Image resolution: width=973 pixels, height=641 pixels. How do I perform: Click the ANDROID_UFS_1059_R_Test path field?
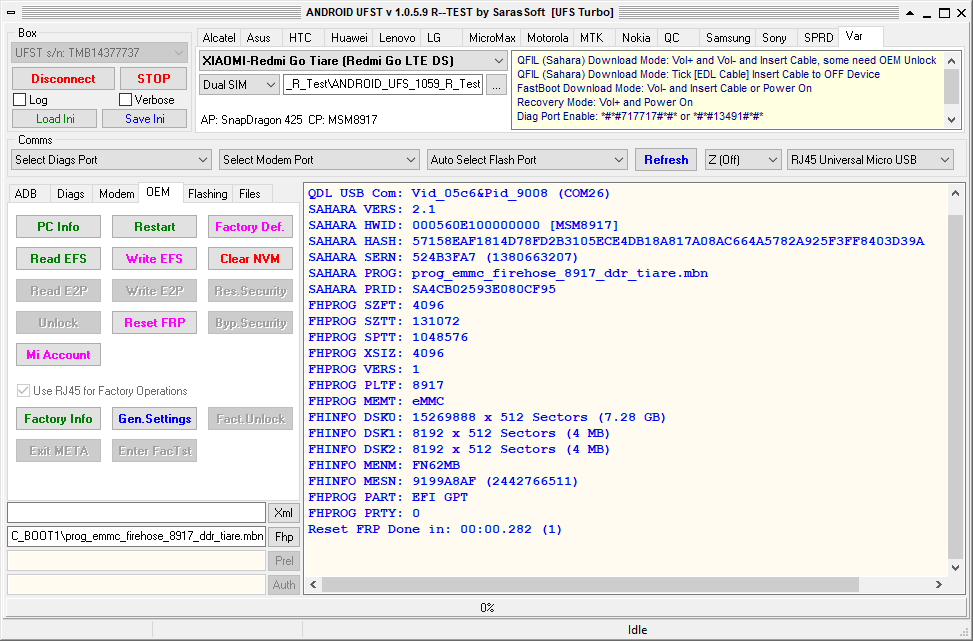[383, 85]
